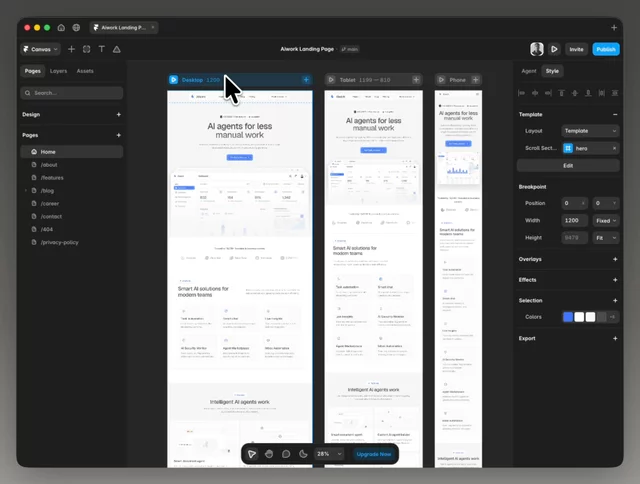Play the Desktop breakpoint preview
The image size is (640, 484).
click(173, 80)
